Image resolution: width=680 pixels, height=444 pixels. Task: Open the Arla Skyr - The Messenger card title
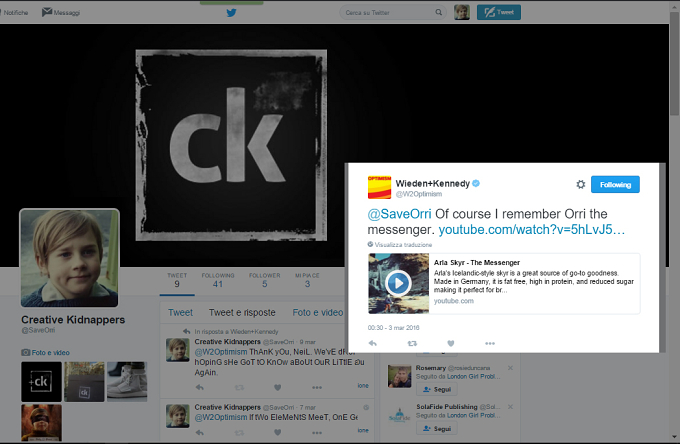(x=477, y=262)
